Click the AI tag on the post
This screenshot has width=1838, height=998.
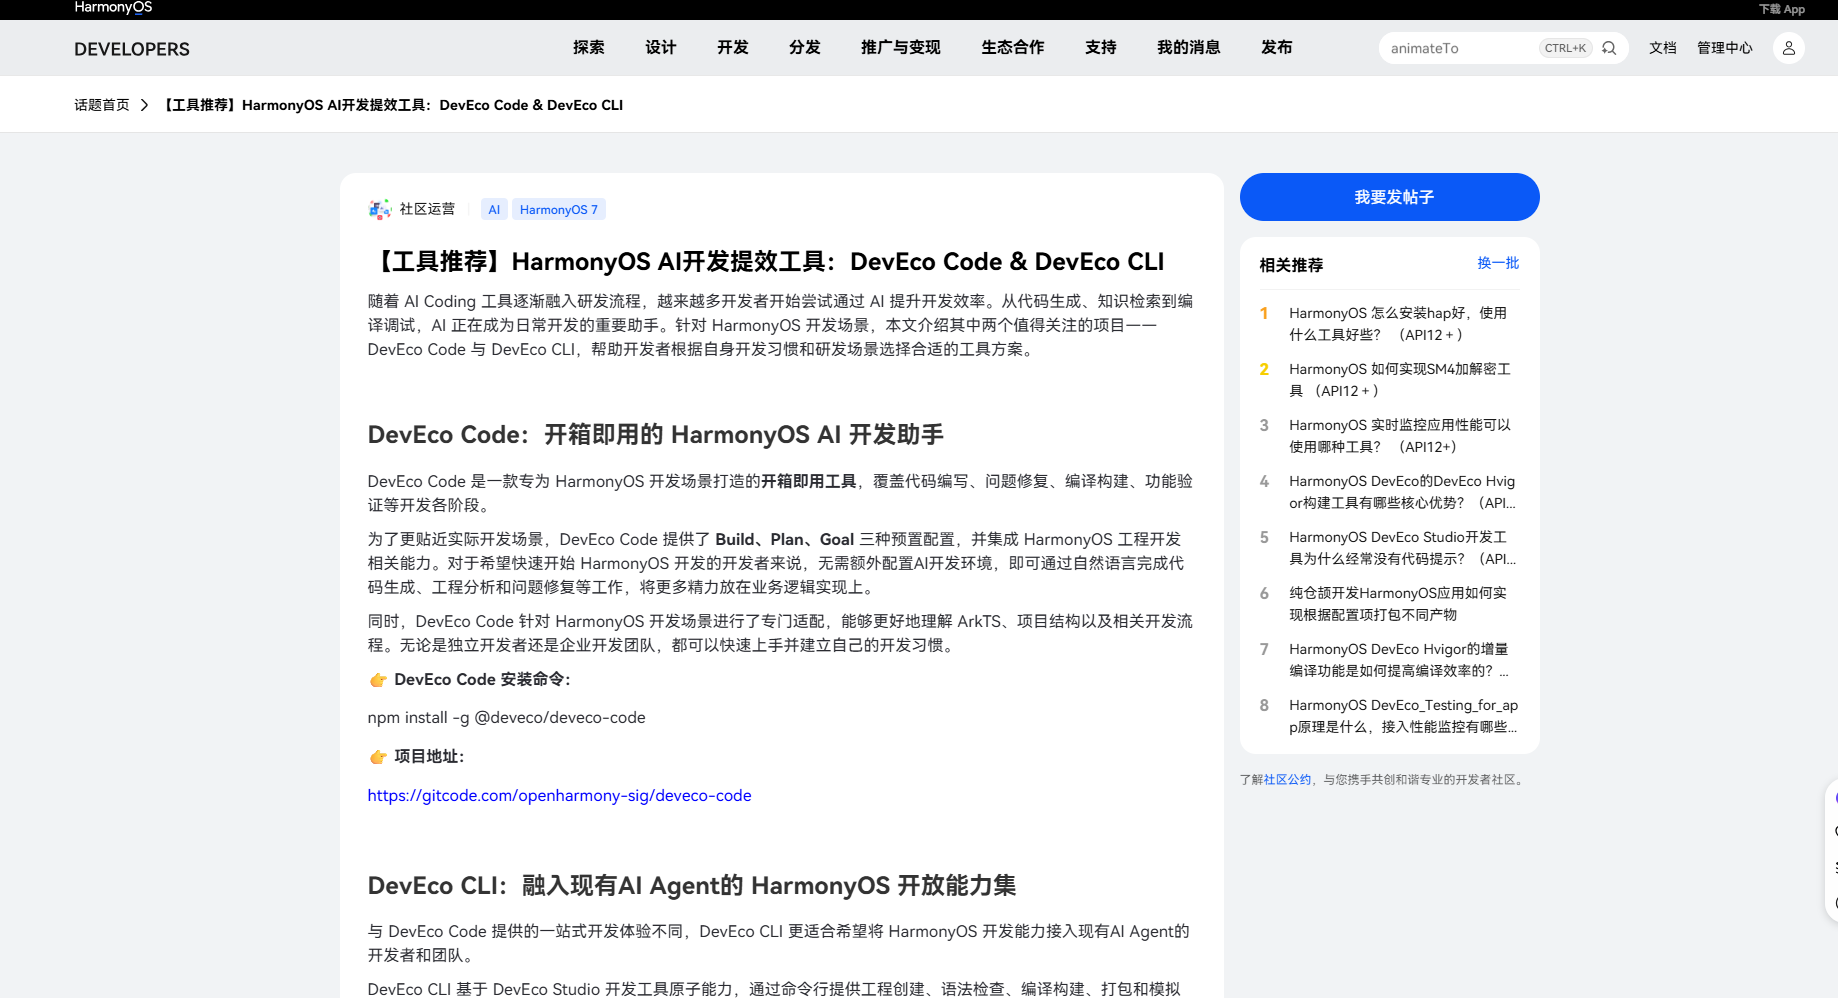[494, 209]
